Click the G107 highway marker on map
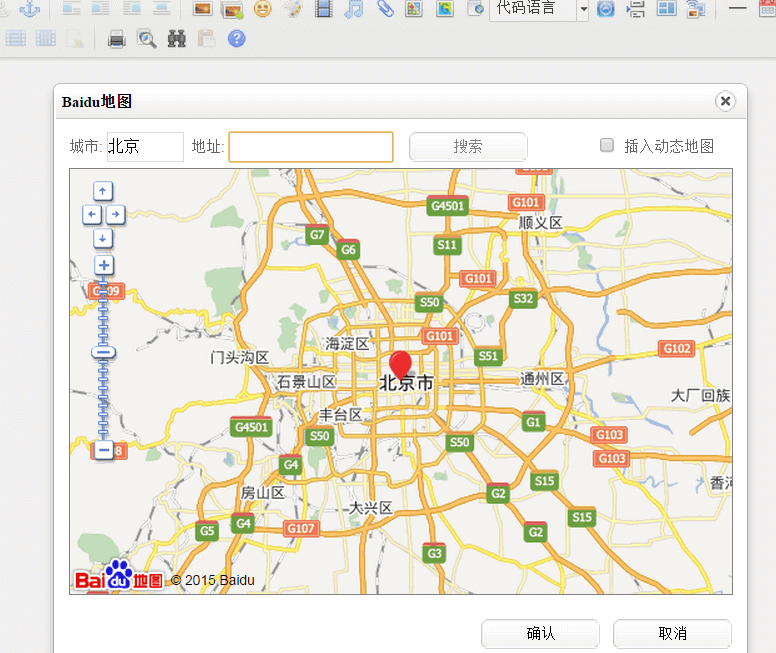 [301, 529]
